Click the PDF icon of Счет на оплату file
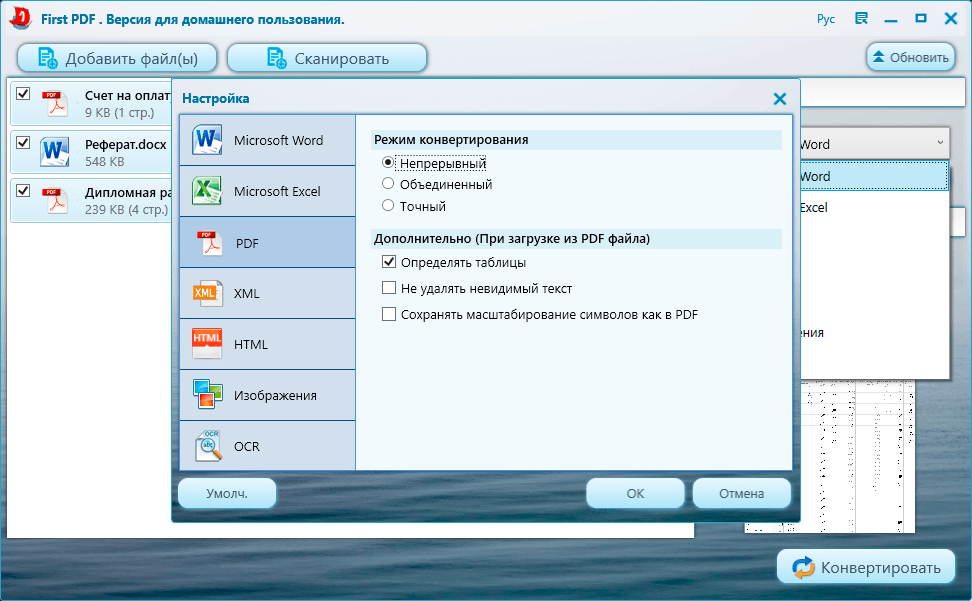Image resolution: width=972 pixels, height=601 pixels. point(55,104)
